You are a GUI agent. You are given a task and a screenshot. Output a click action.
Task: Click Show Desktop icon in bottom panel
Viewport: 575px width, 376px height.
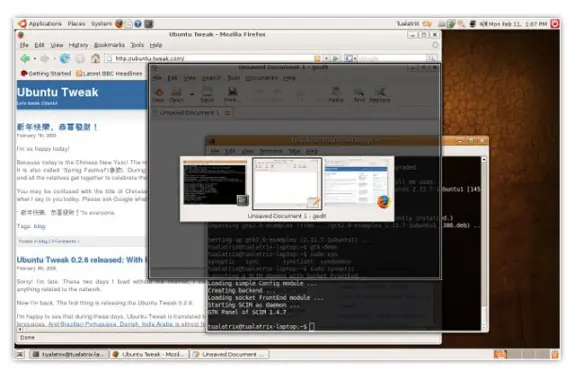pos(20,354)
